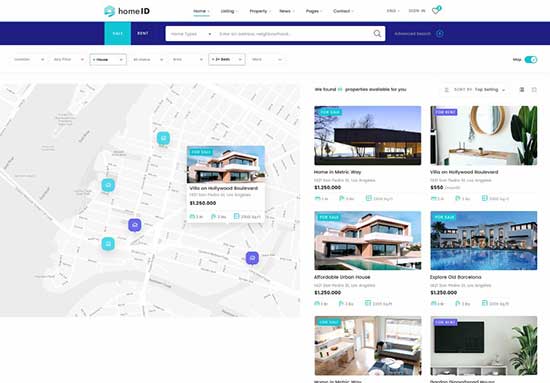Select the leftmost purple map marker
Image resolution: width=550 pixels, height=383 pixels.
click(135, 225)
